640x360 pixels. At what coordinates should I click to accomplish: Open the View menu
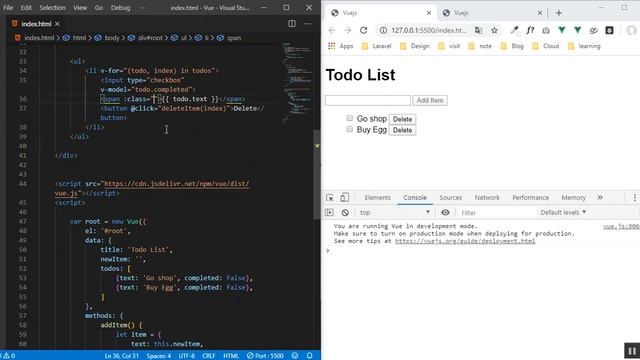coord(80,8)
